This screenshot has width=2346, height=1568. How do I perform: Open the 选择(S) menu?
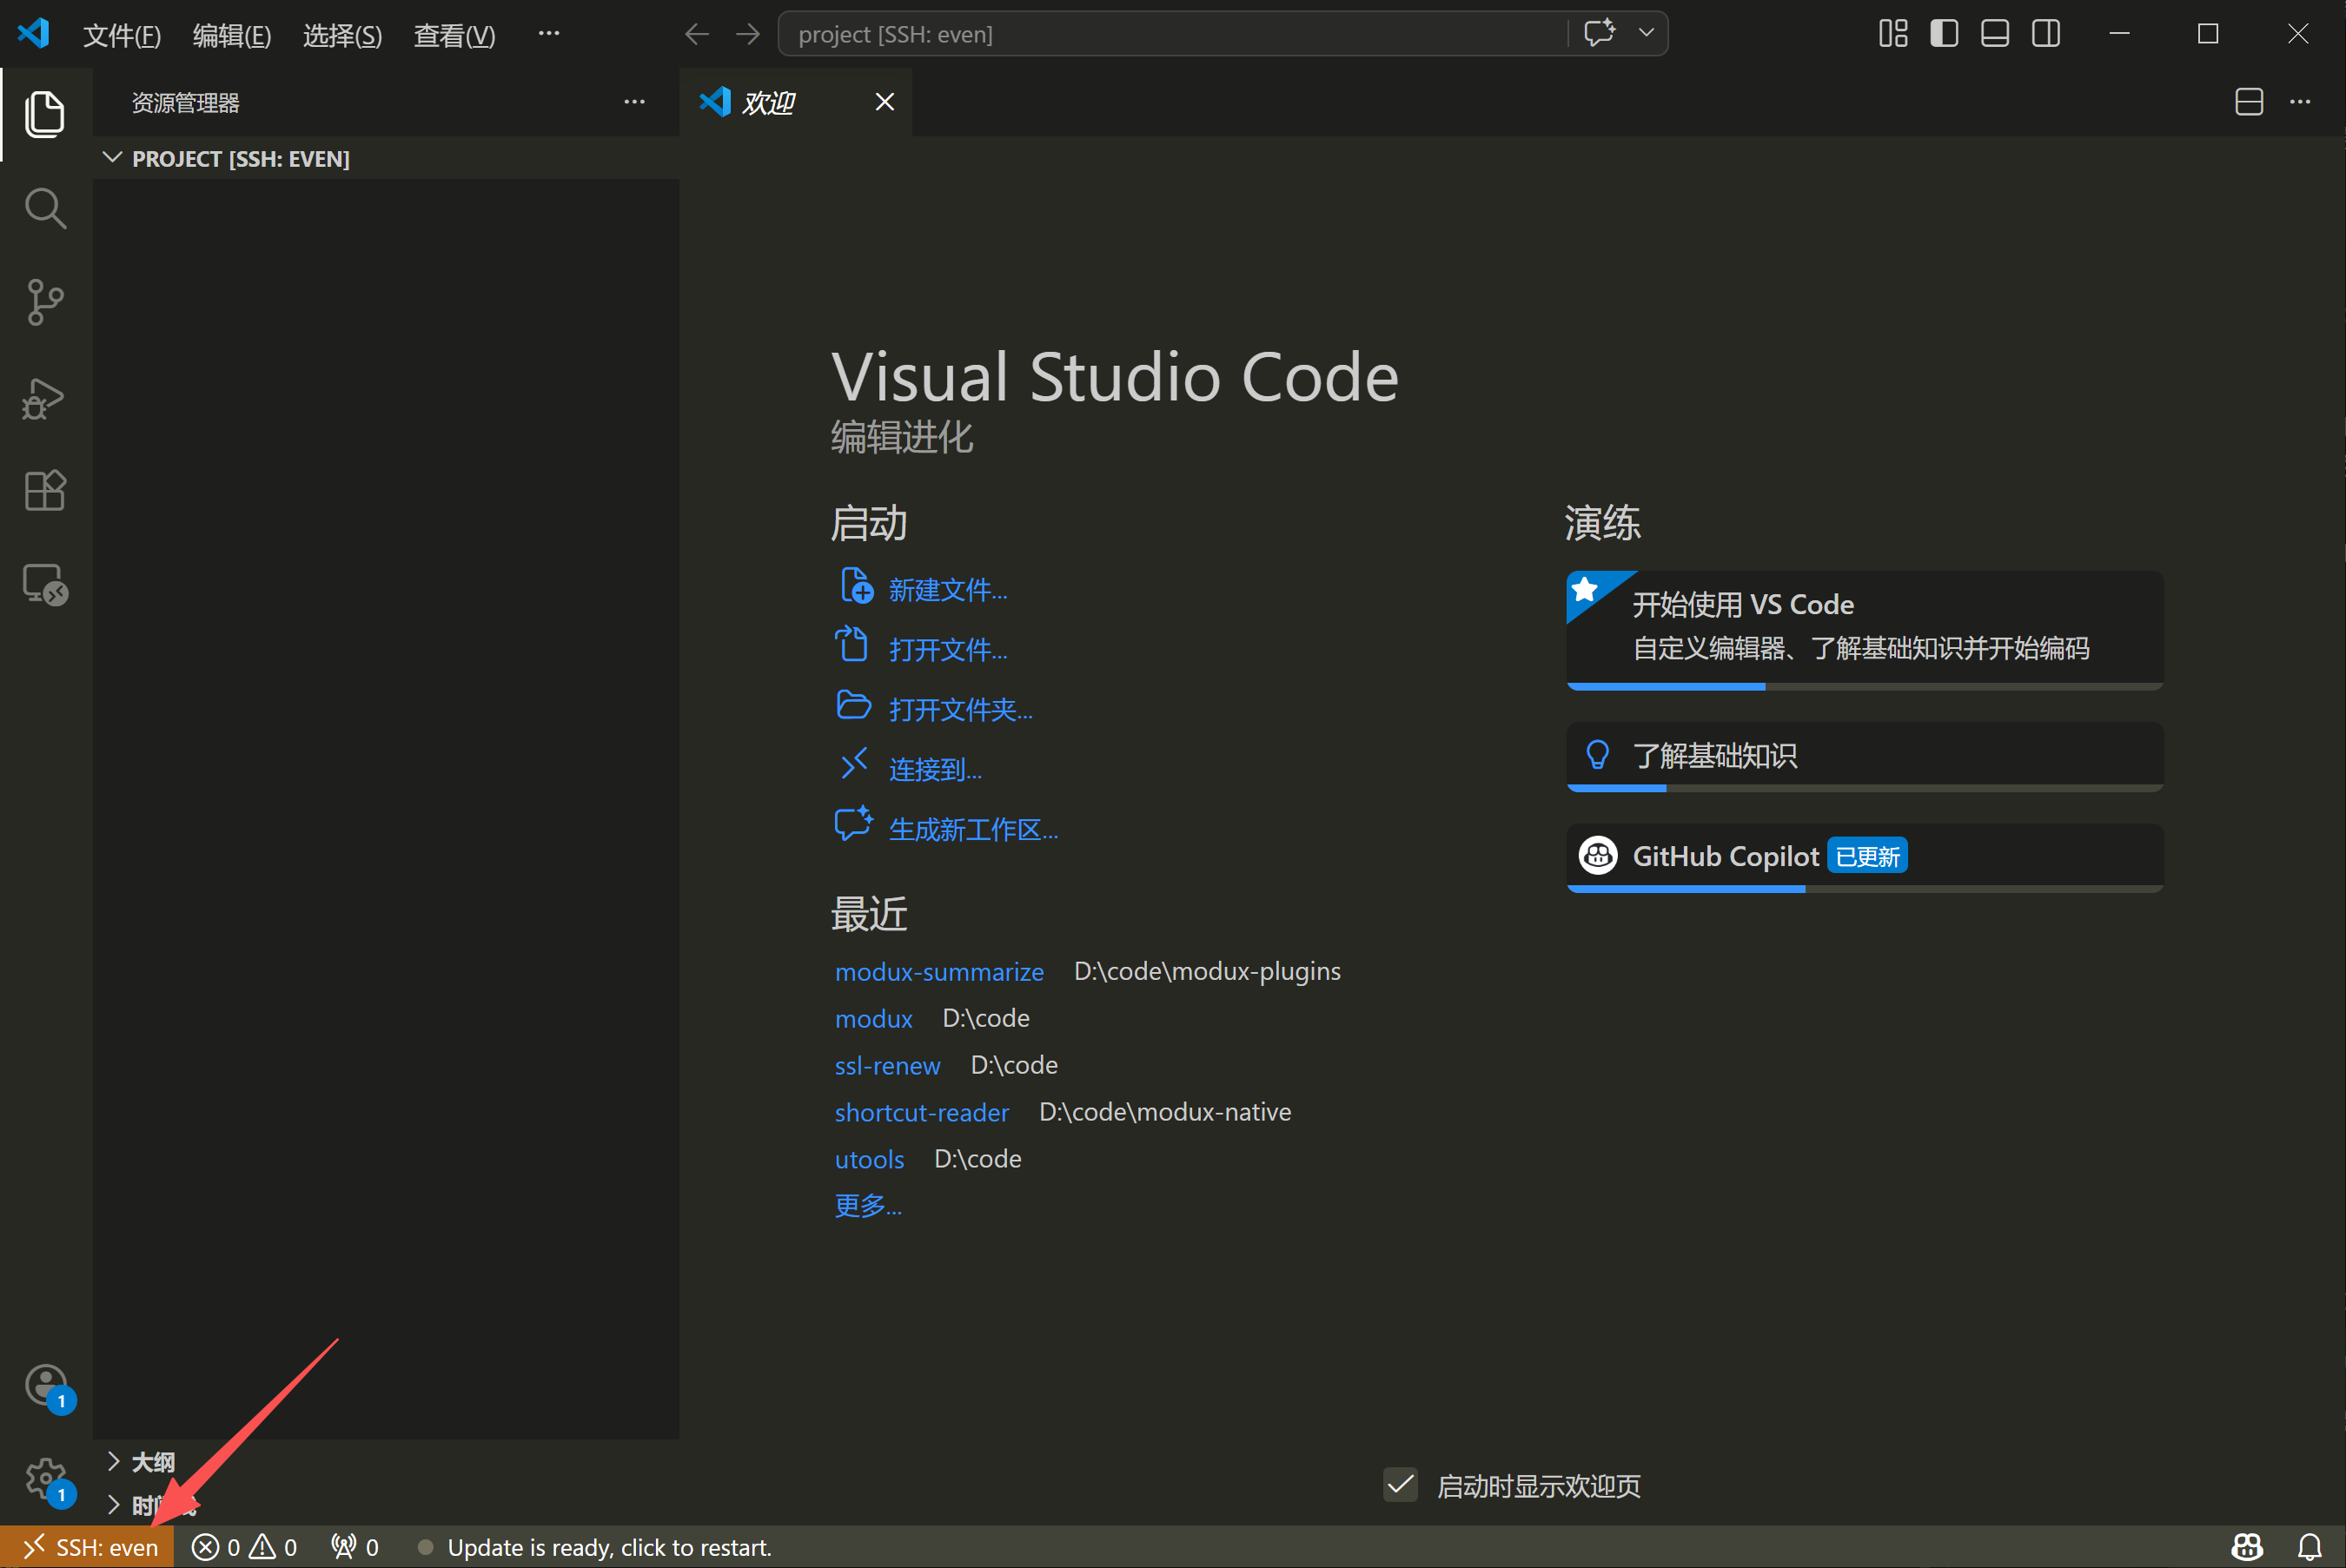click(342, 35)
